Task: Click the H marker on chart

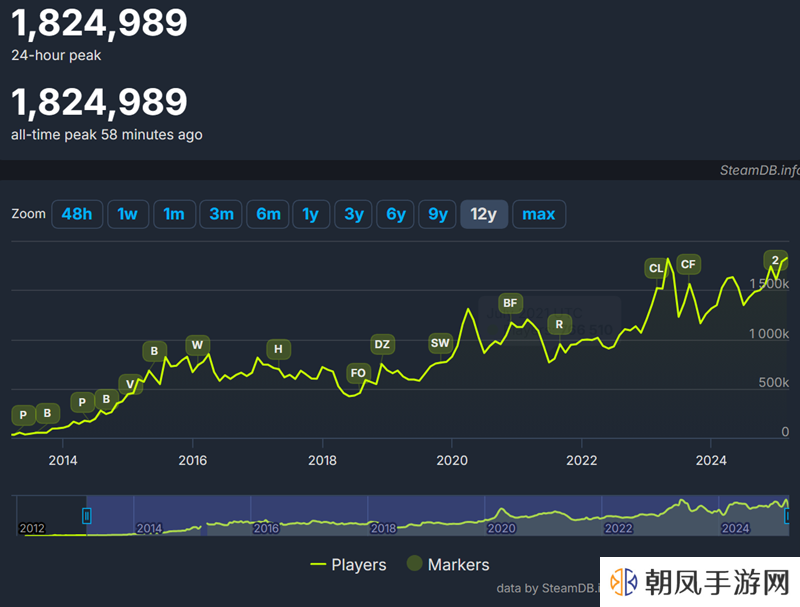Action: [x=279, y=349]
